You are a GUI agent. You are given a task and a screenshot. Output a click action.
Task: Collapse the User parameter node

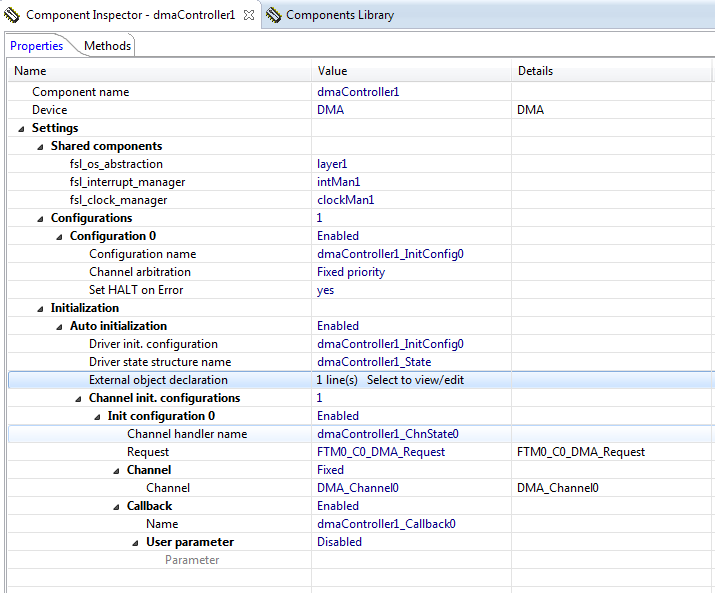(x=137, y=542)
